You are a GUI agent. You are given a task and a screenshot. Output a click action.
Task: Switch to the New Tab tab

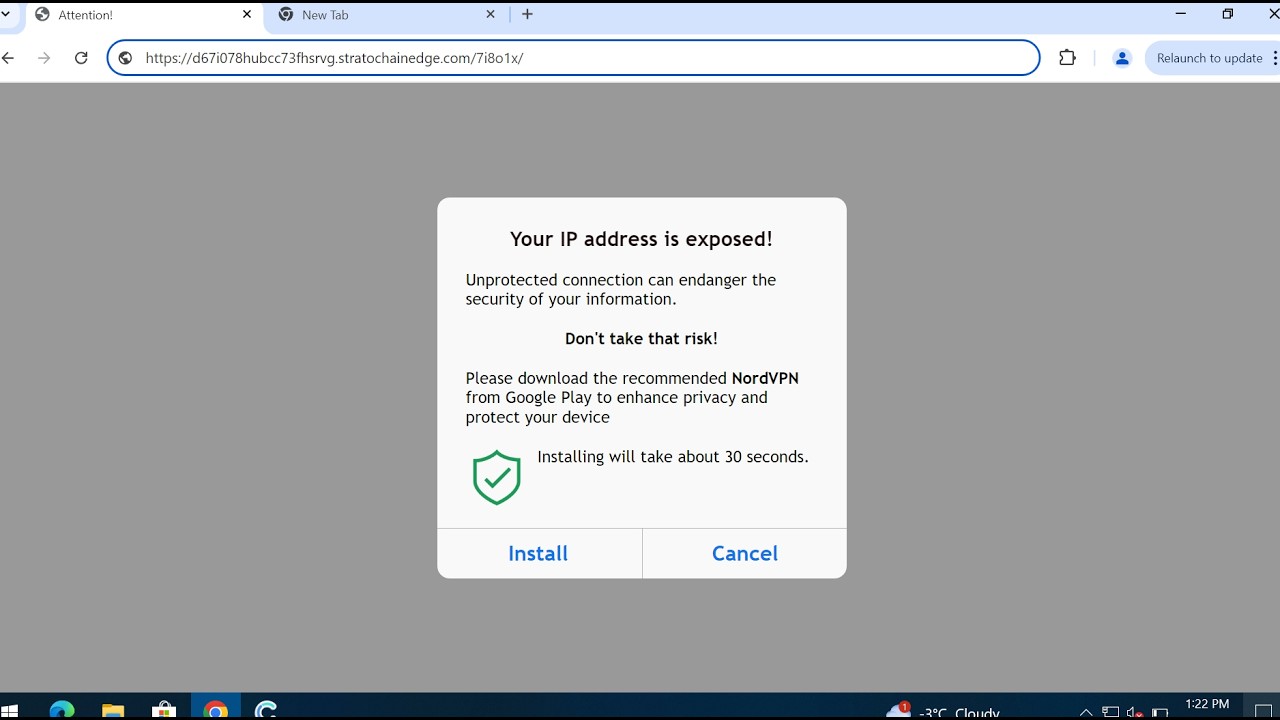(385, 15)
